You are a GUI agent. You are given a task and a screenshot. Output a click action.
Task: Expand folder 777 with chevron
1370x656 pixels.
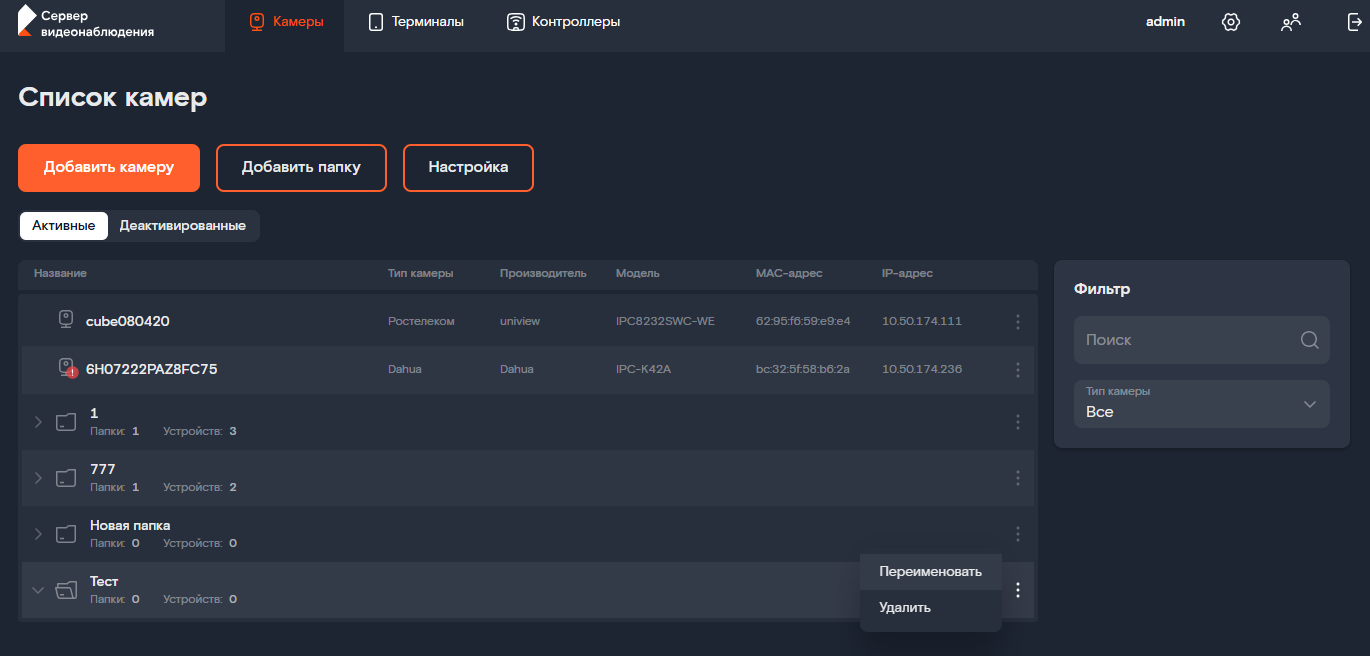coord(39,478)
